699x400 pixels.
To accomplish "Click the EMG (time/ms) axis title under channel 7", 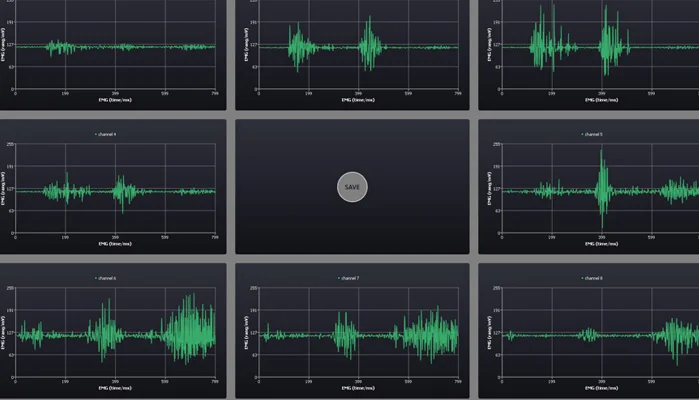I will (358, 388).
